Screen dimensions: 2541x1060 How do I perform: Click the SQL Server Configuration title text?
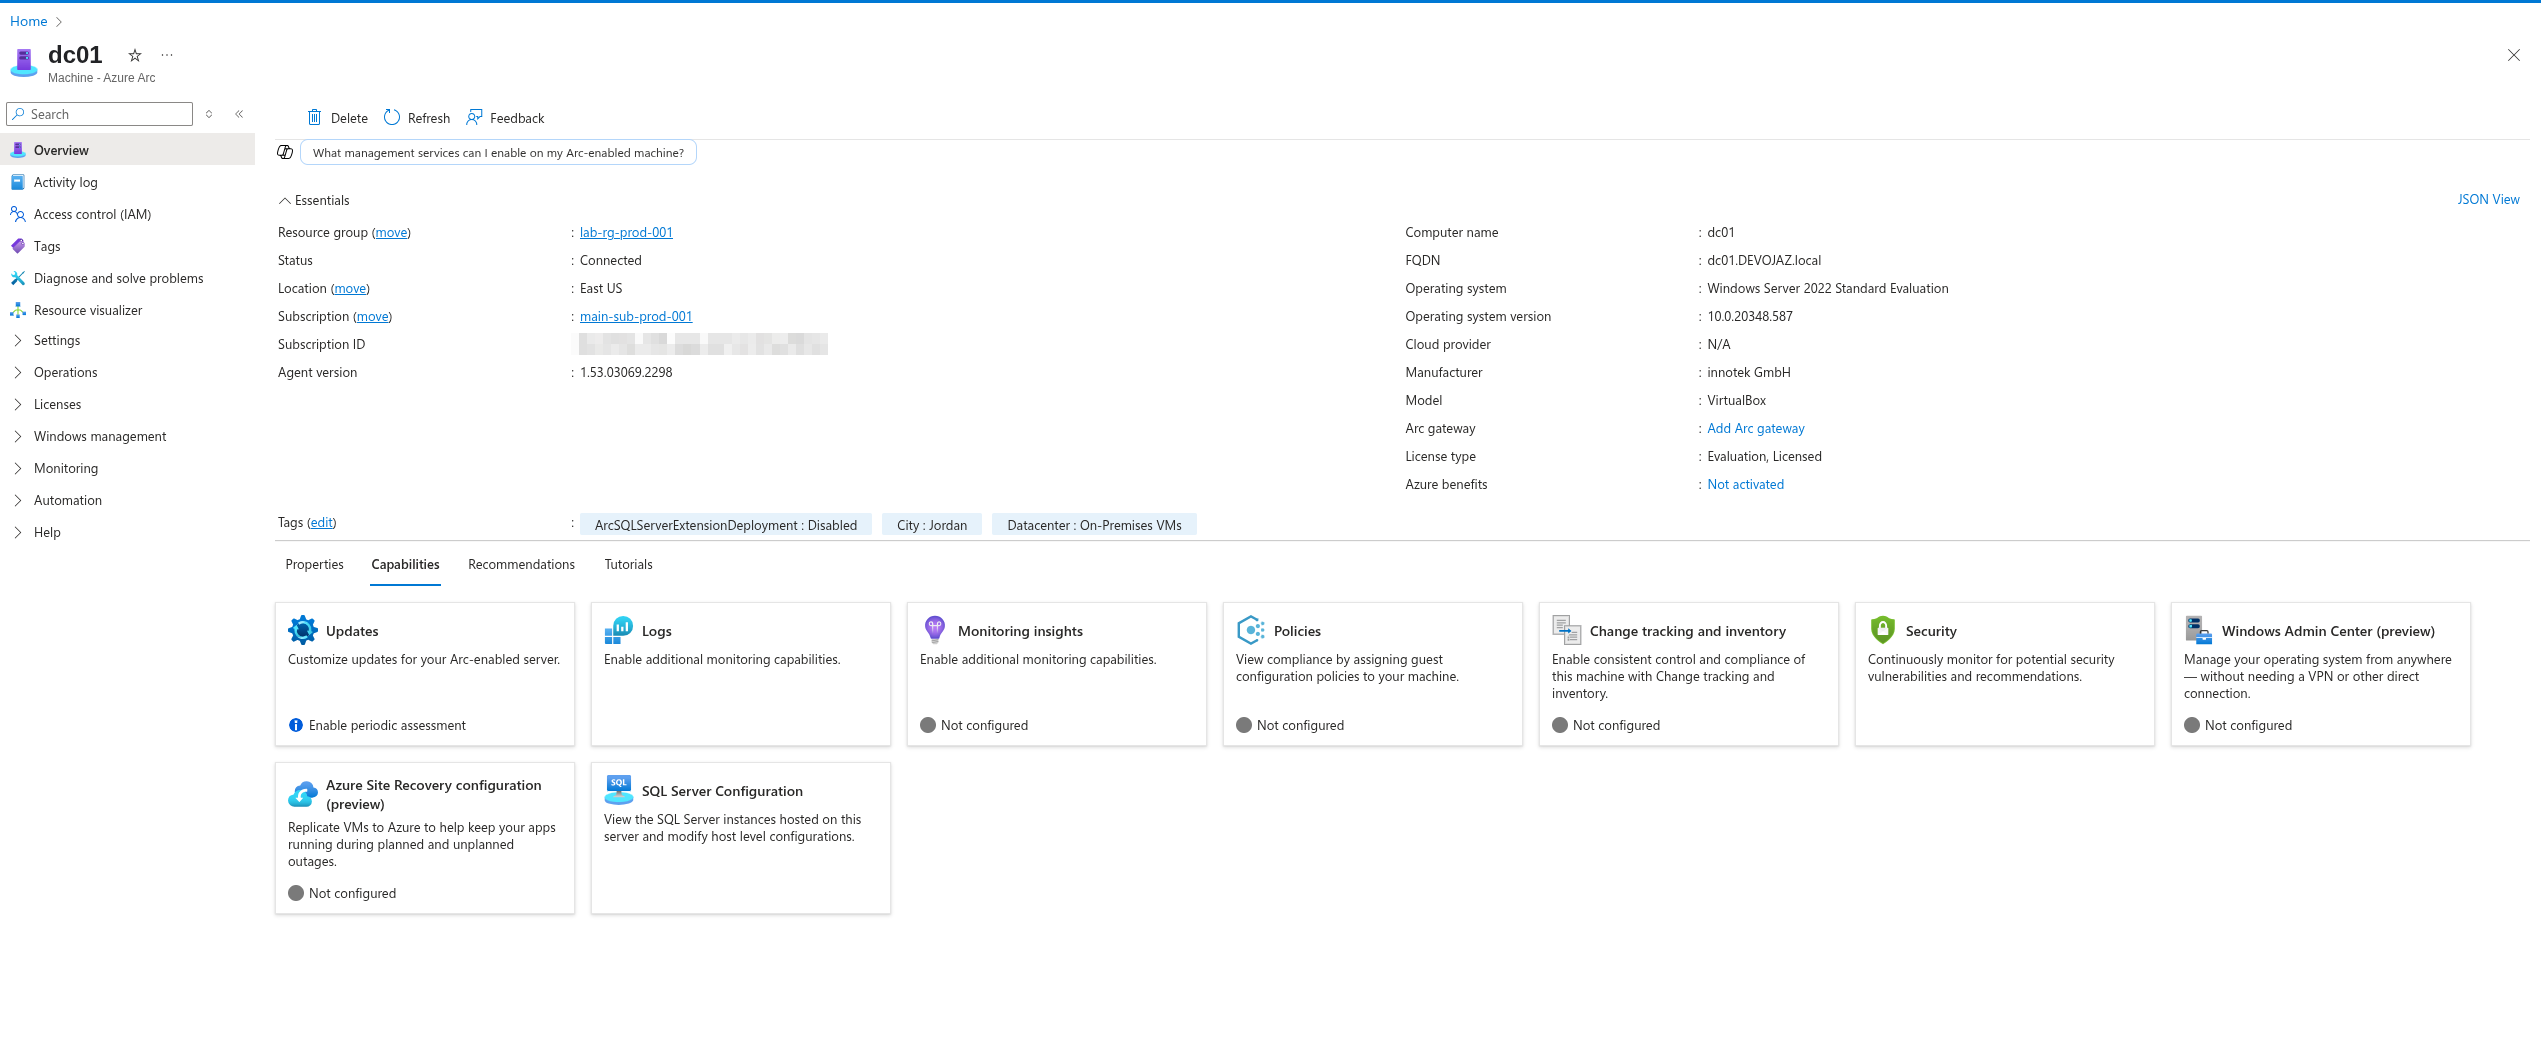[x=722, y=791]
